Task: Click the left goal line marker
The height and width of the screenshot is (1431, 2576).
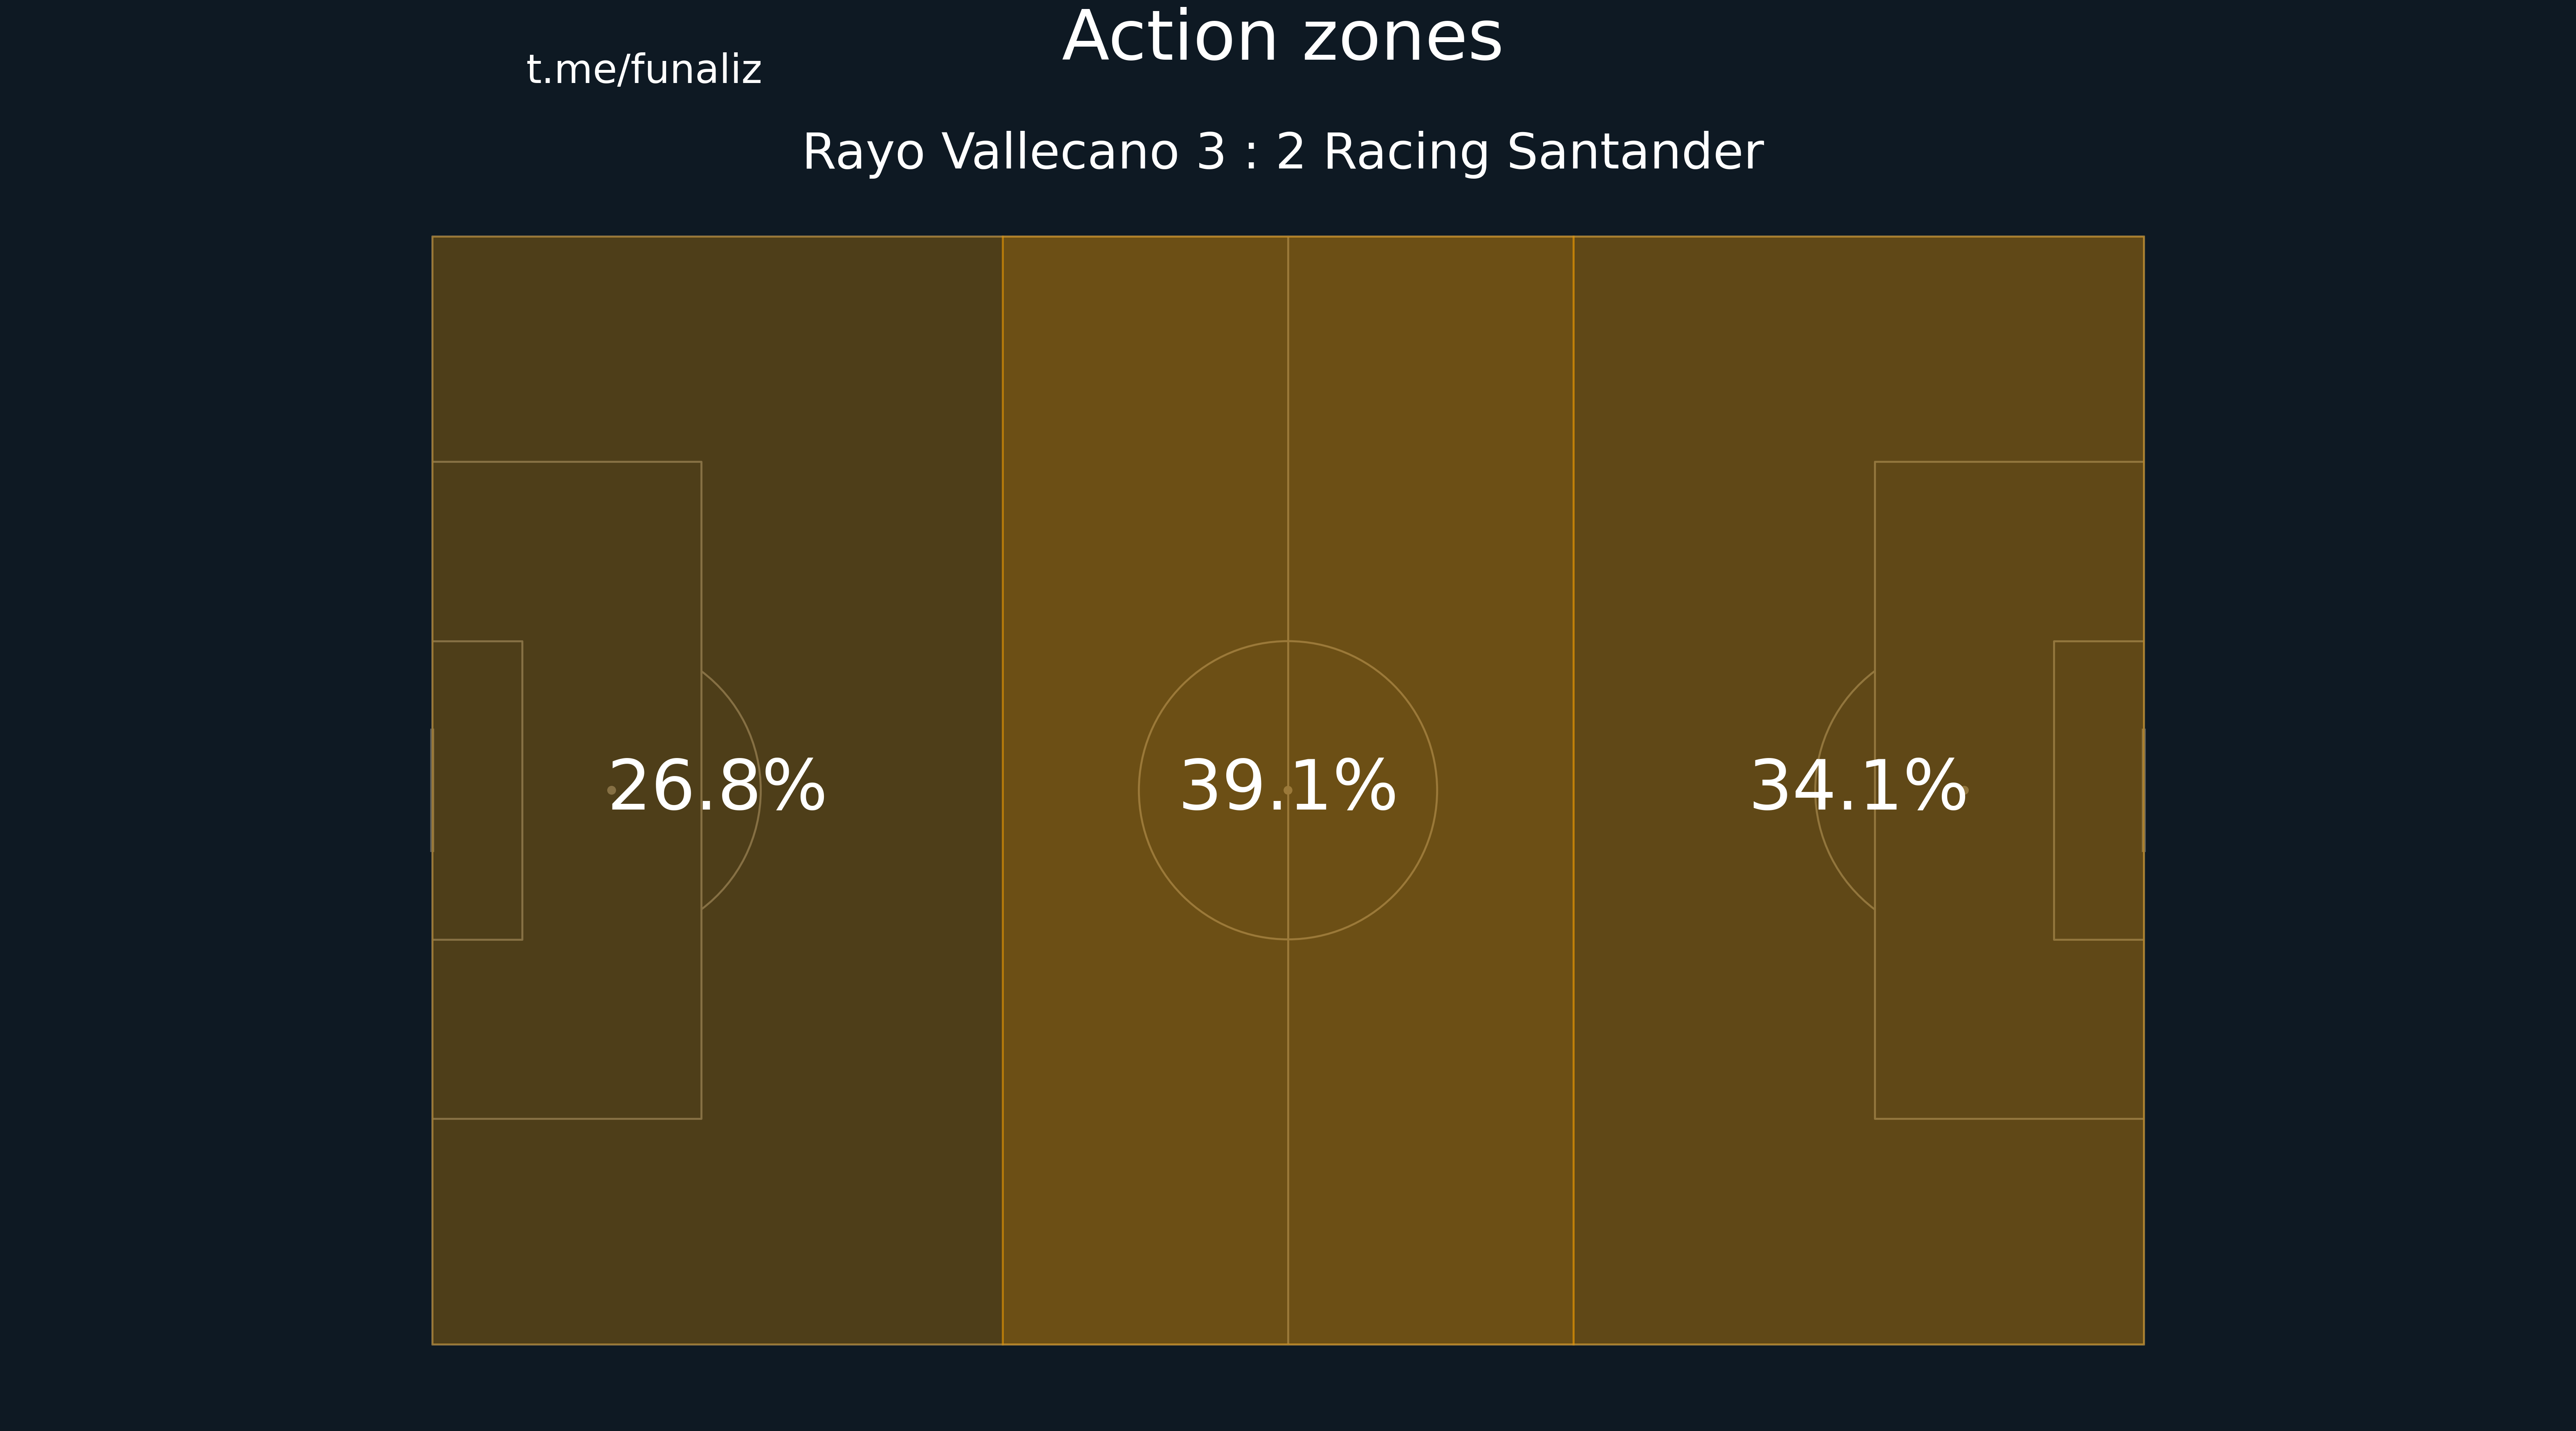Action: pos(432,790)
